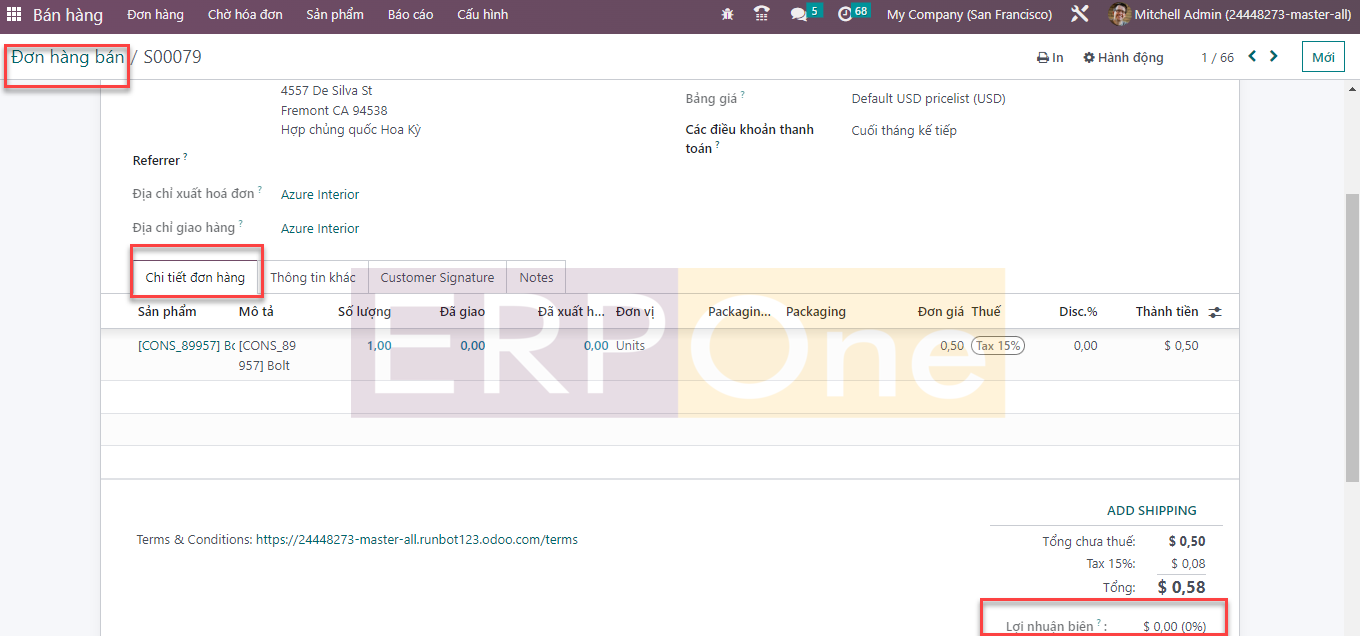The height and width of the screenshot is (636, 1360).
Task: Open the activities clock icon
Action: (845, 15)
